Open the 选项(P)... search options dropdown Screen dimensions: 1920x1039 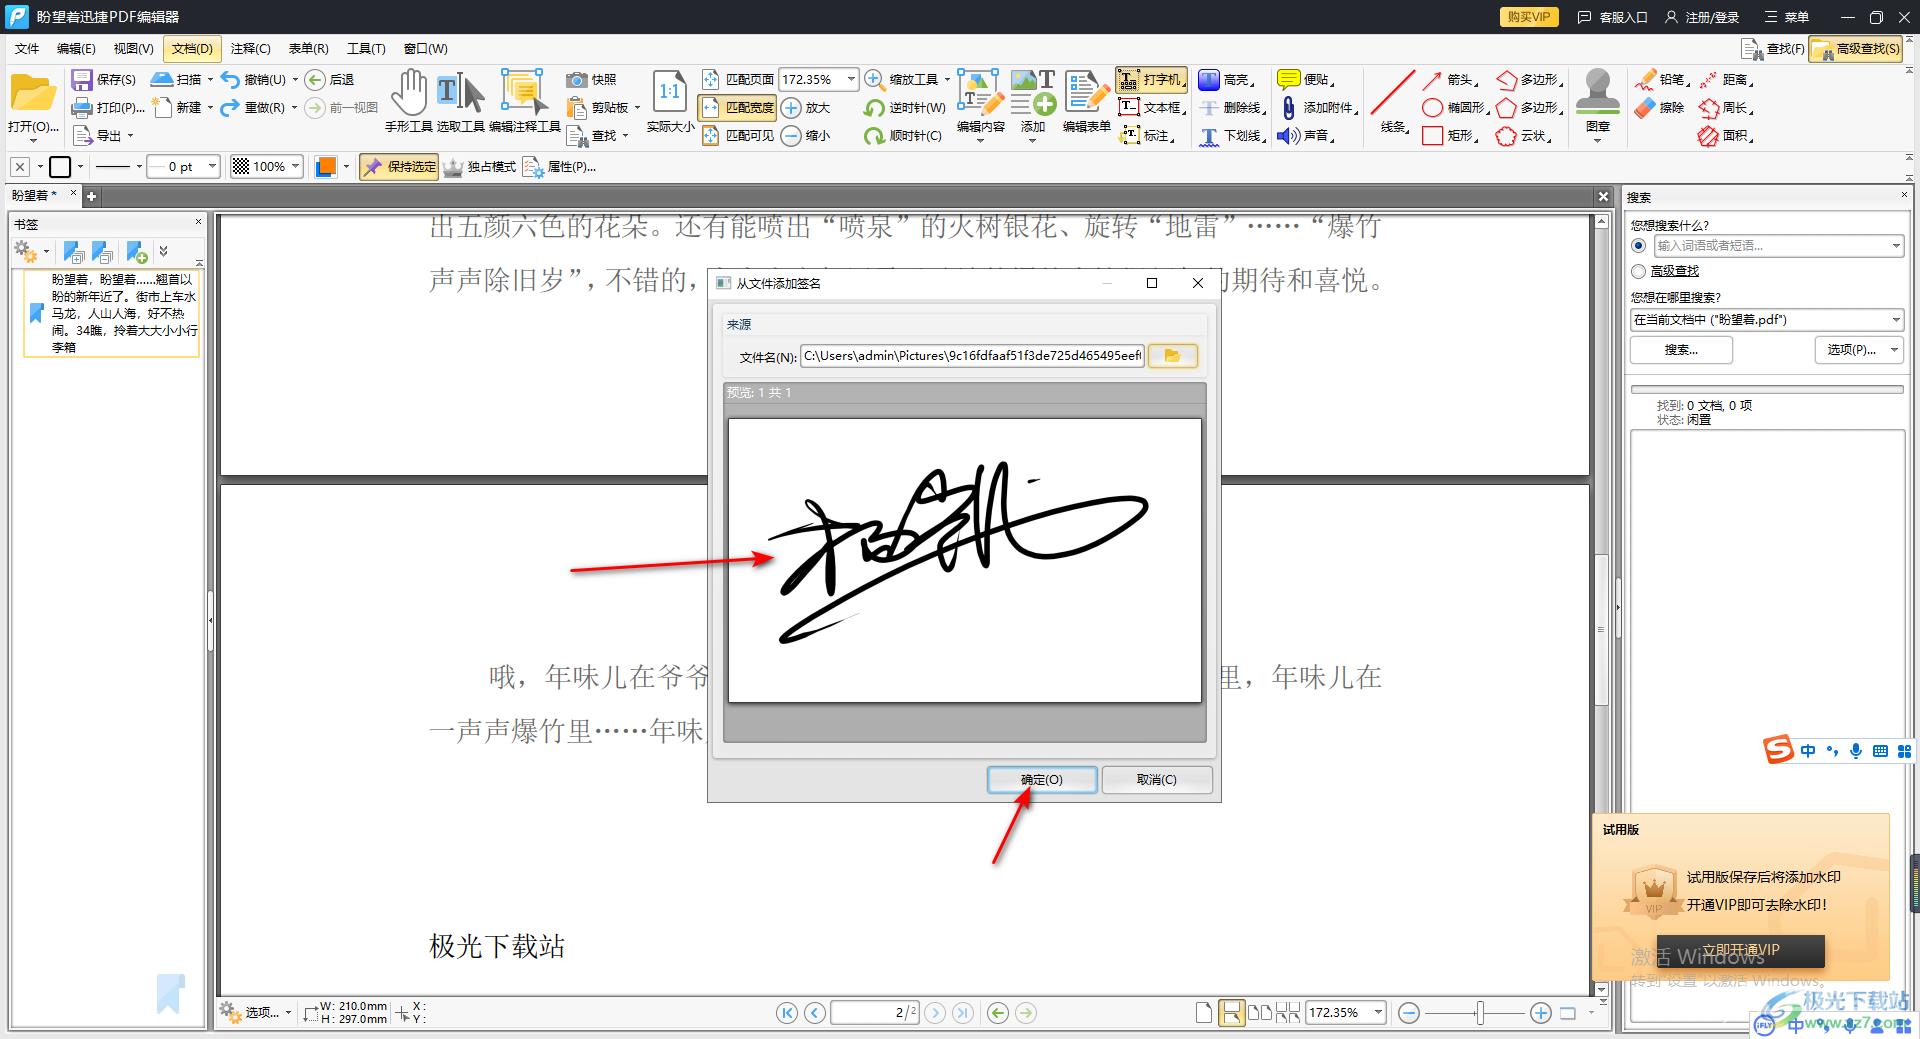click(1859, 350)
